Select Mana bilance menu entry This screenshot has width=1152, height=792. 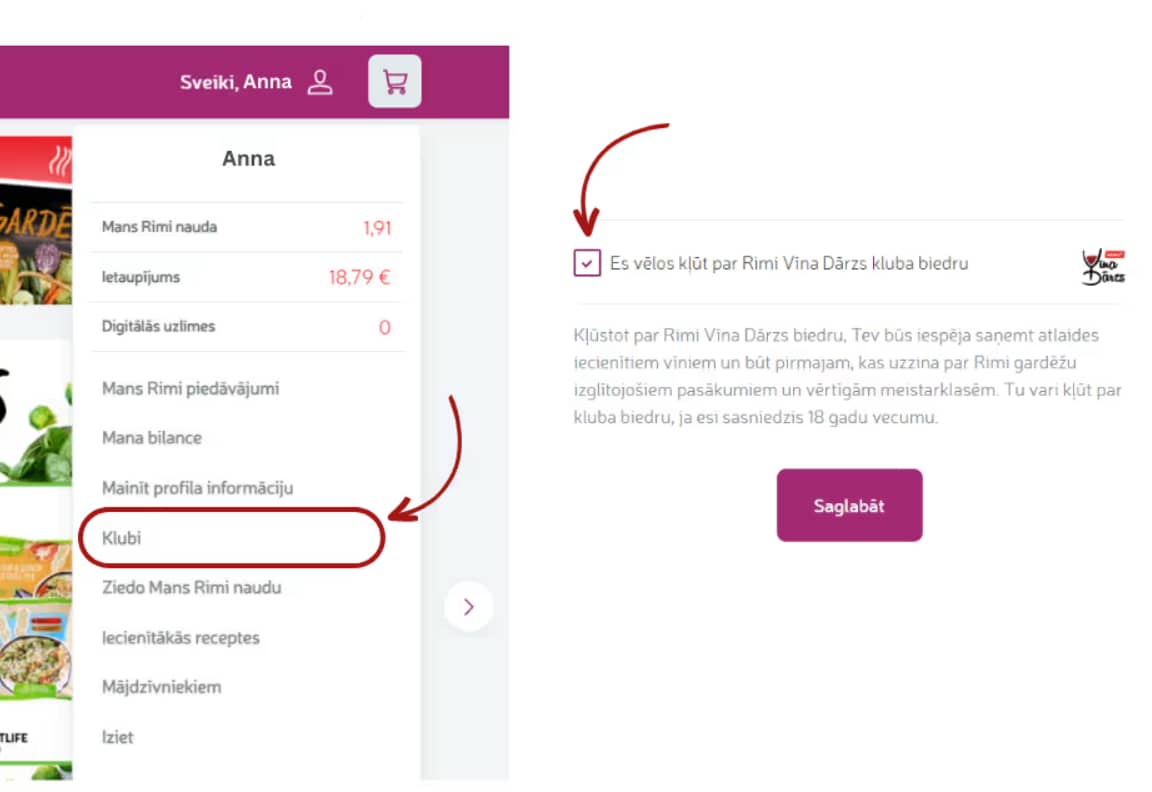pyautogui.click(x=152, y=438)
